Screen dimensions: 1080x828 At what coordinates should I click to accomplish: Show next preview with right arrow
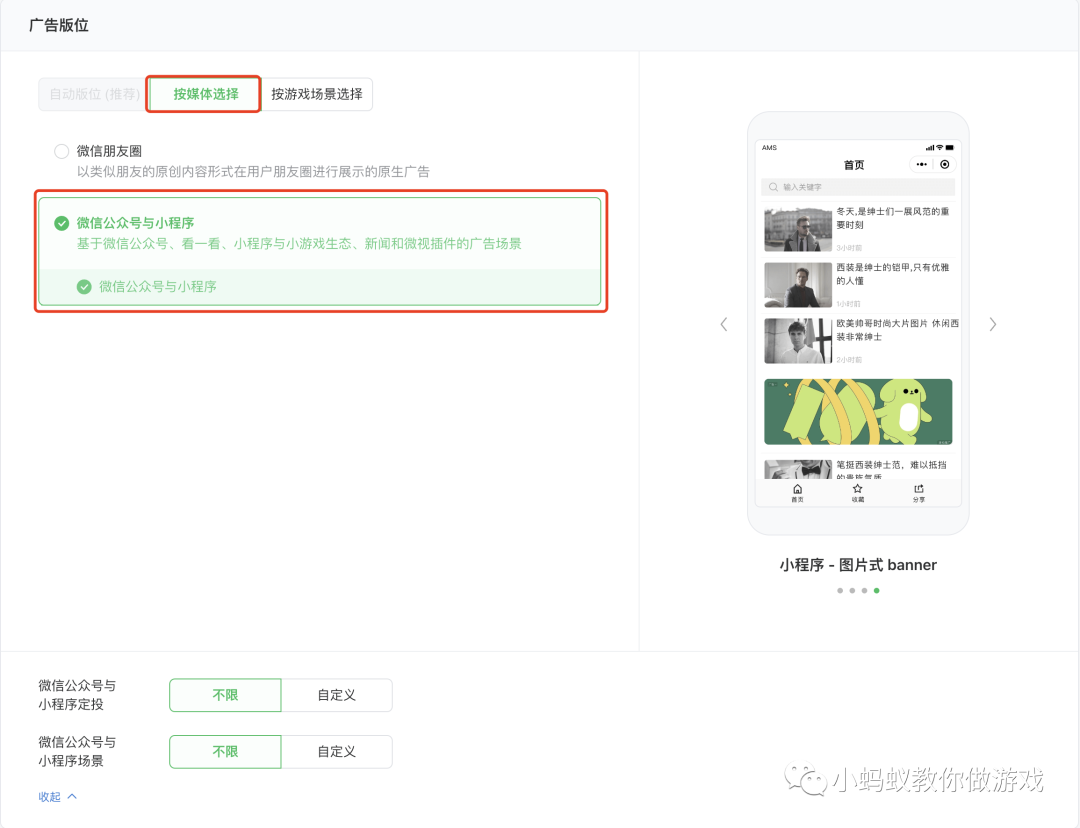[x=993, y=324]
